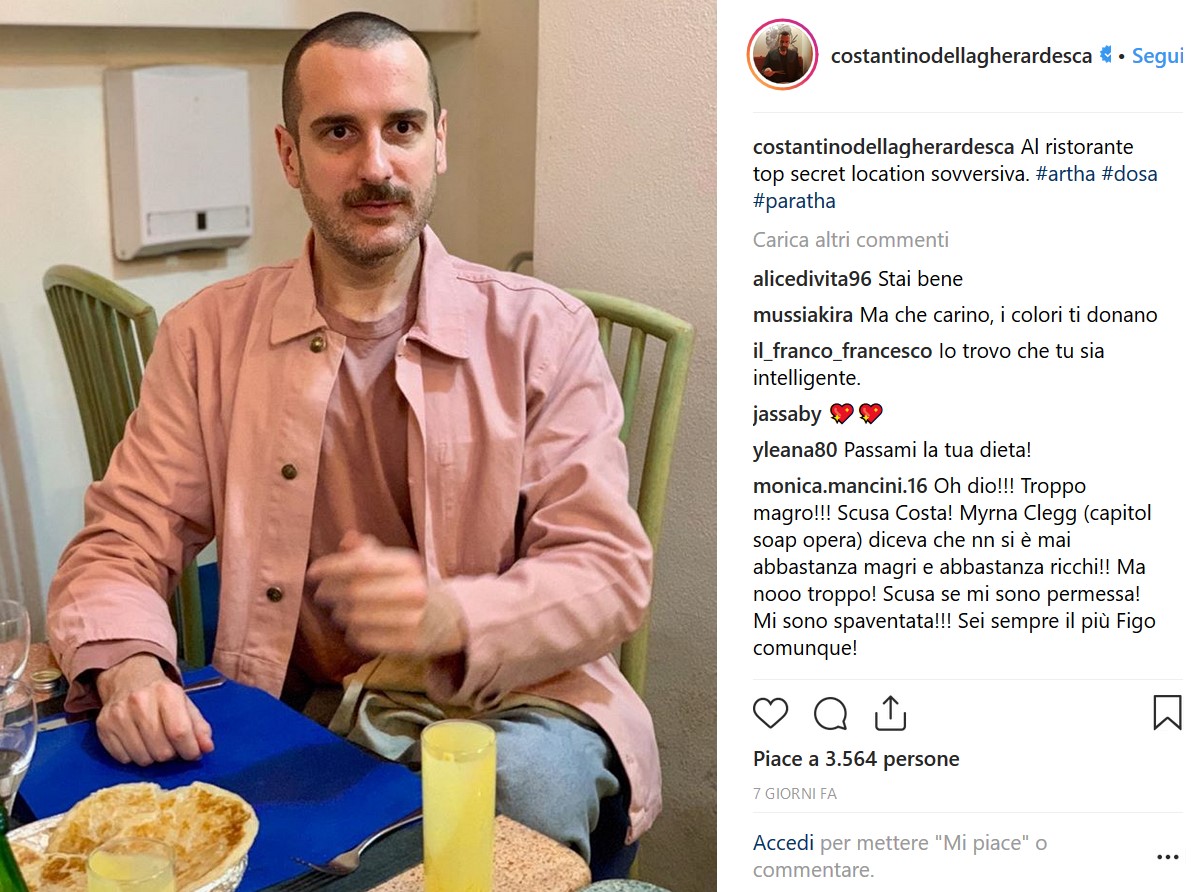Click Accedi to log in

point(783,843)
